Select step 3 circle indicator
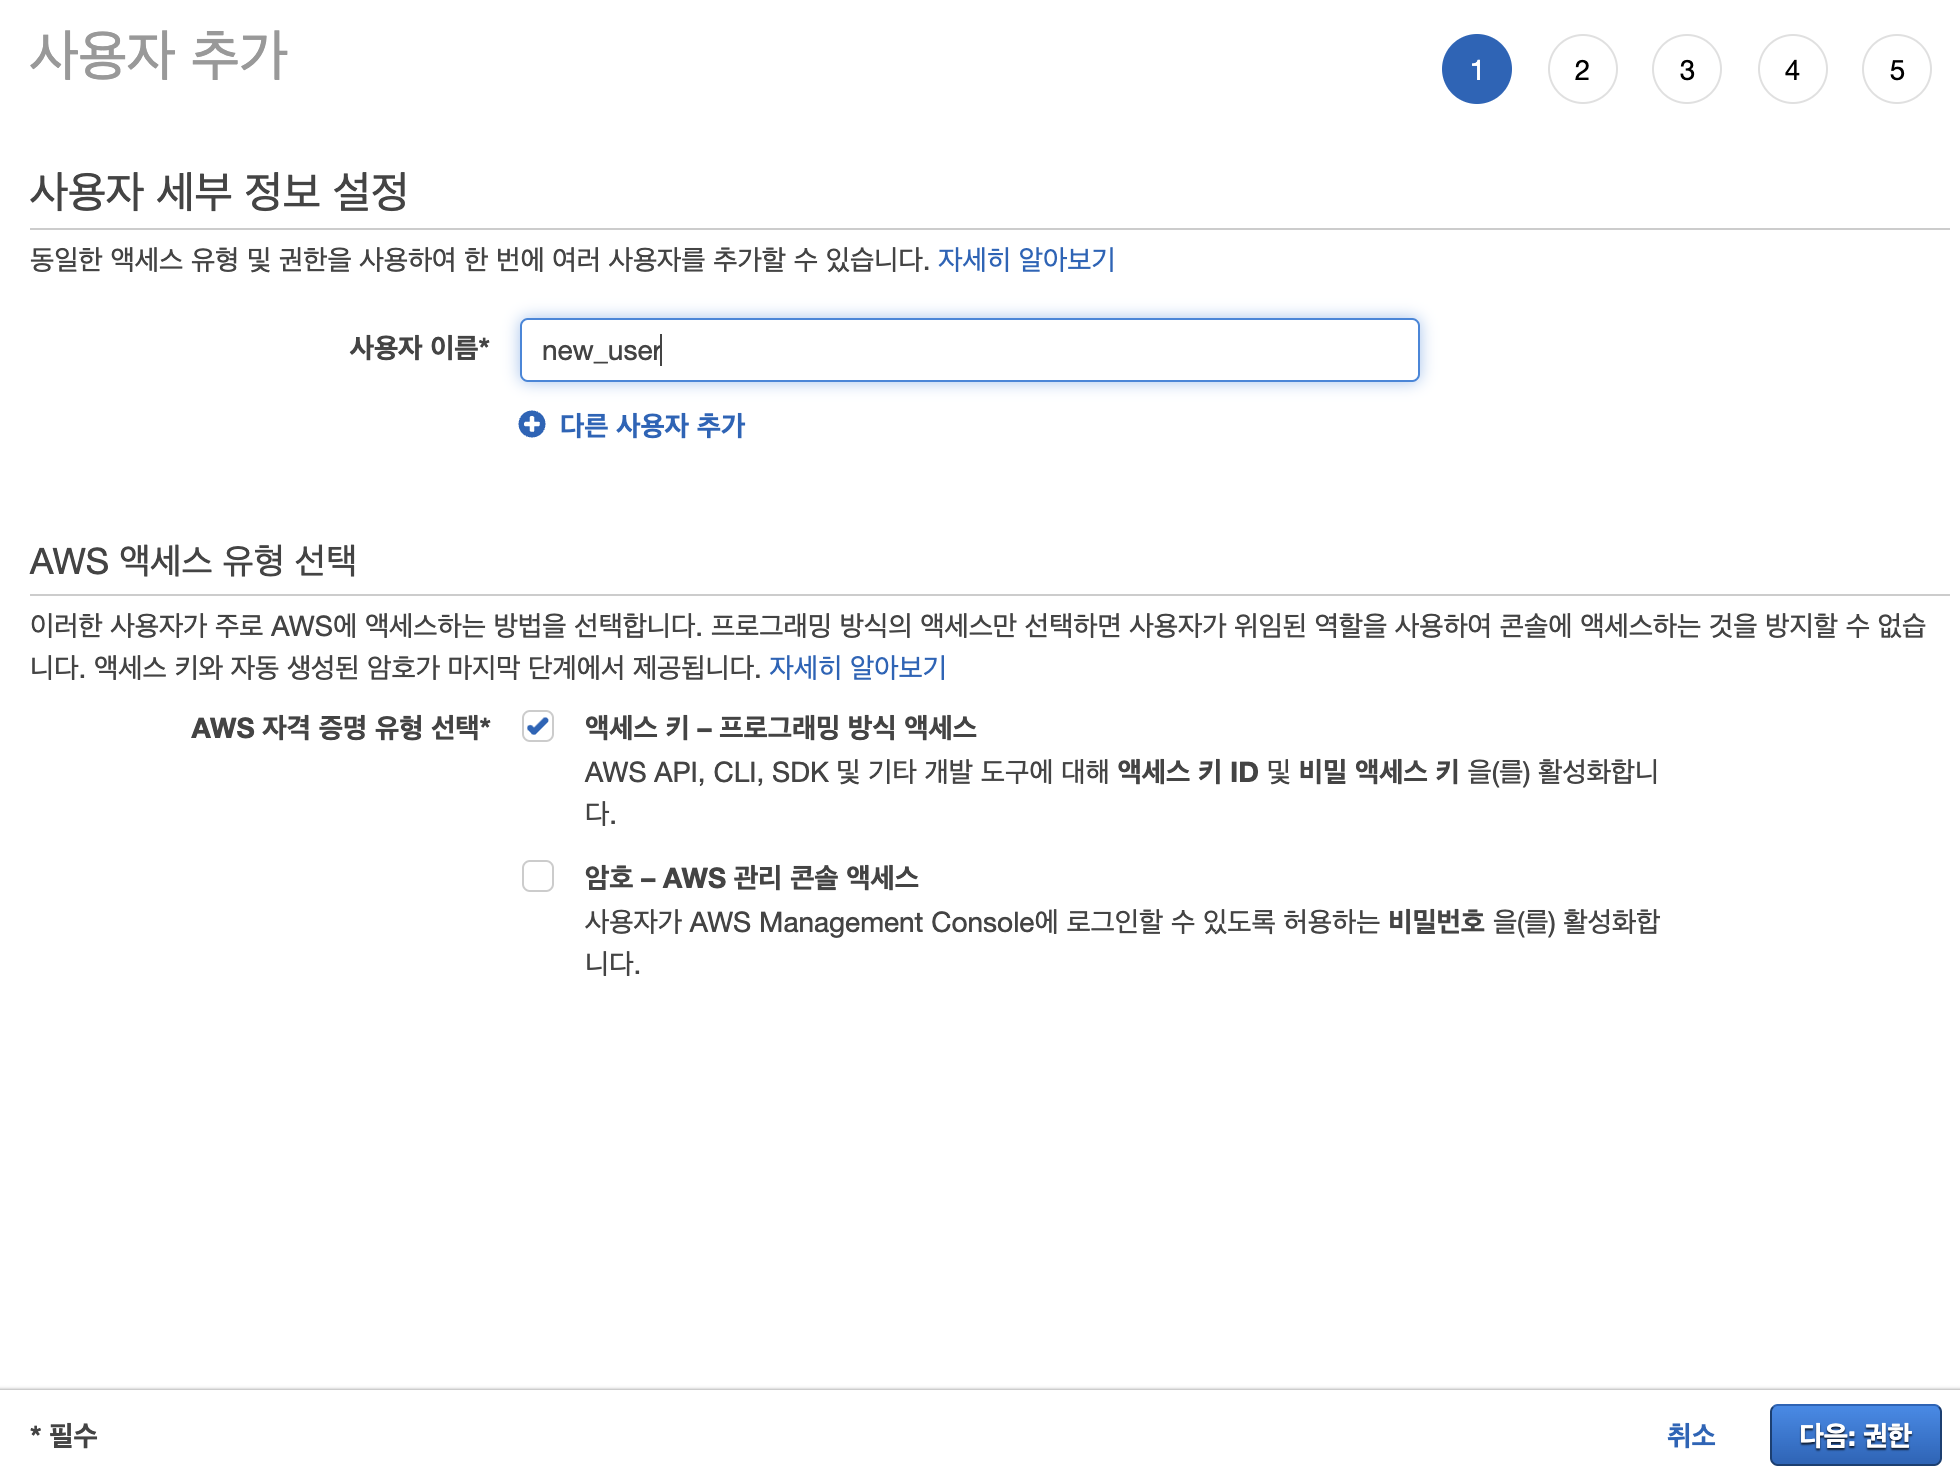The image size is (1960, 1472). (1686, 70)
